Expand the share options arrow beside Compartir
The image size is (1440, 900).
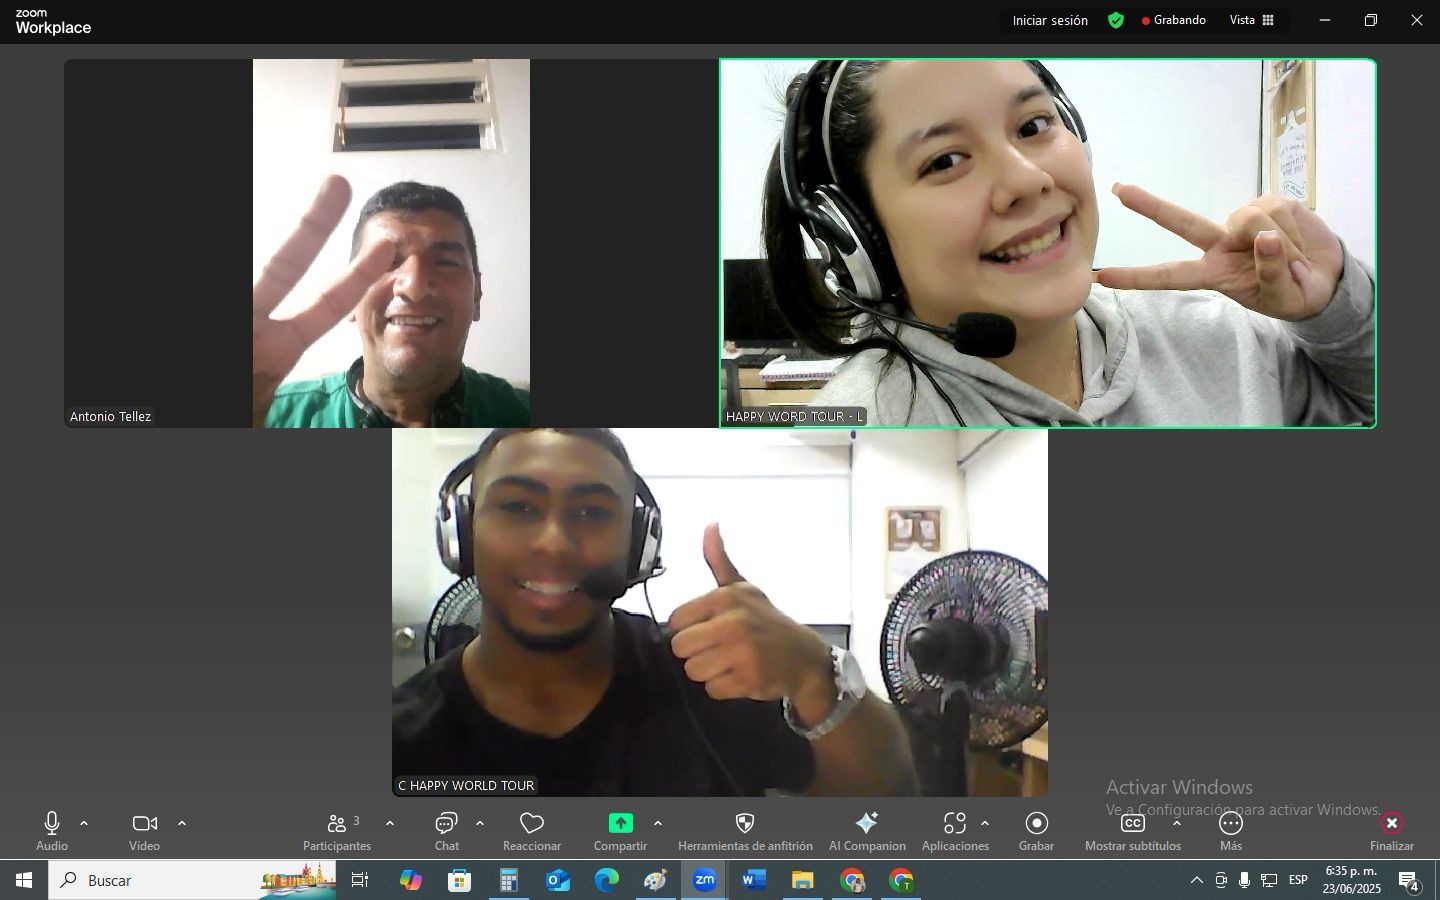(x=658, y=823)
